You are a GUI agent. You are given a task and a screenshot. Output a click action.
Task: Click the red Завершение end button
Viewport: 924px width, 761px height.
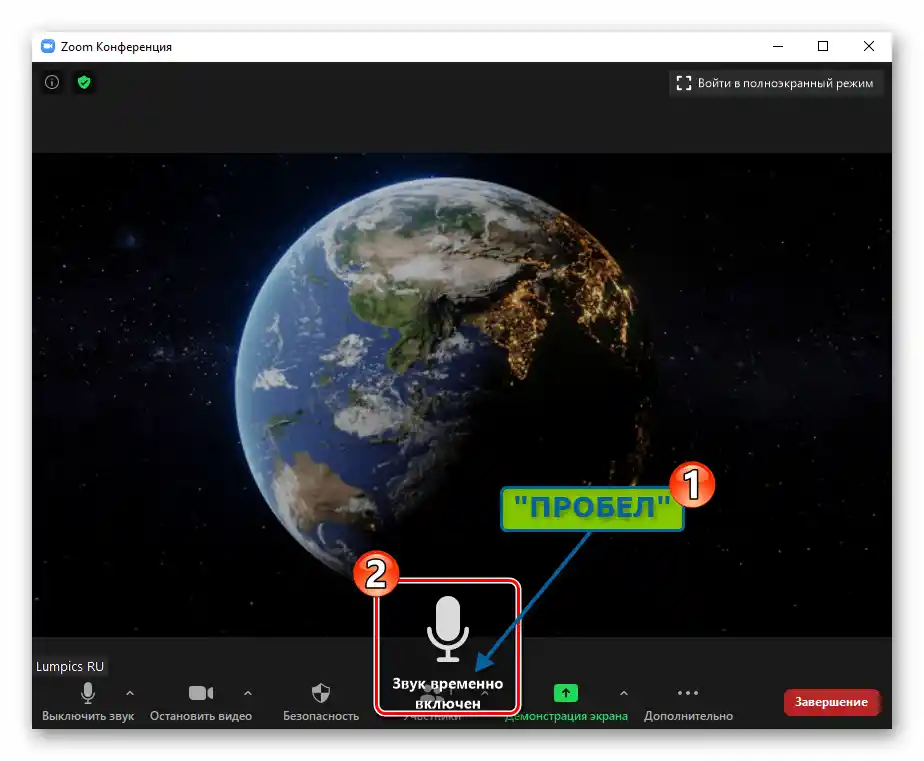[x=831, y=702]
